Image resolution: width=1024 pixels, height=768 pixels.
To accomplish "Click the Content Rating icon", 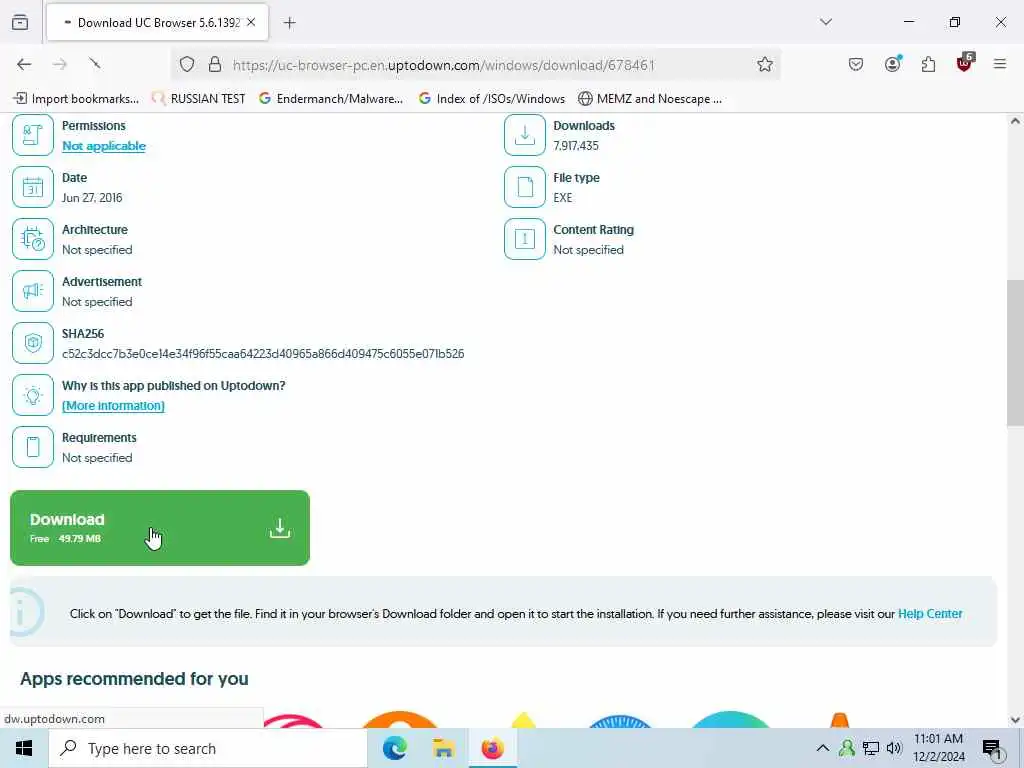I will pyautogui.click(x=524, y=239).
